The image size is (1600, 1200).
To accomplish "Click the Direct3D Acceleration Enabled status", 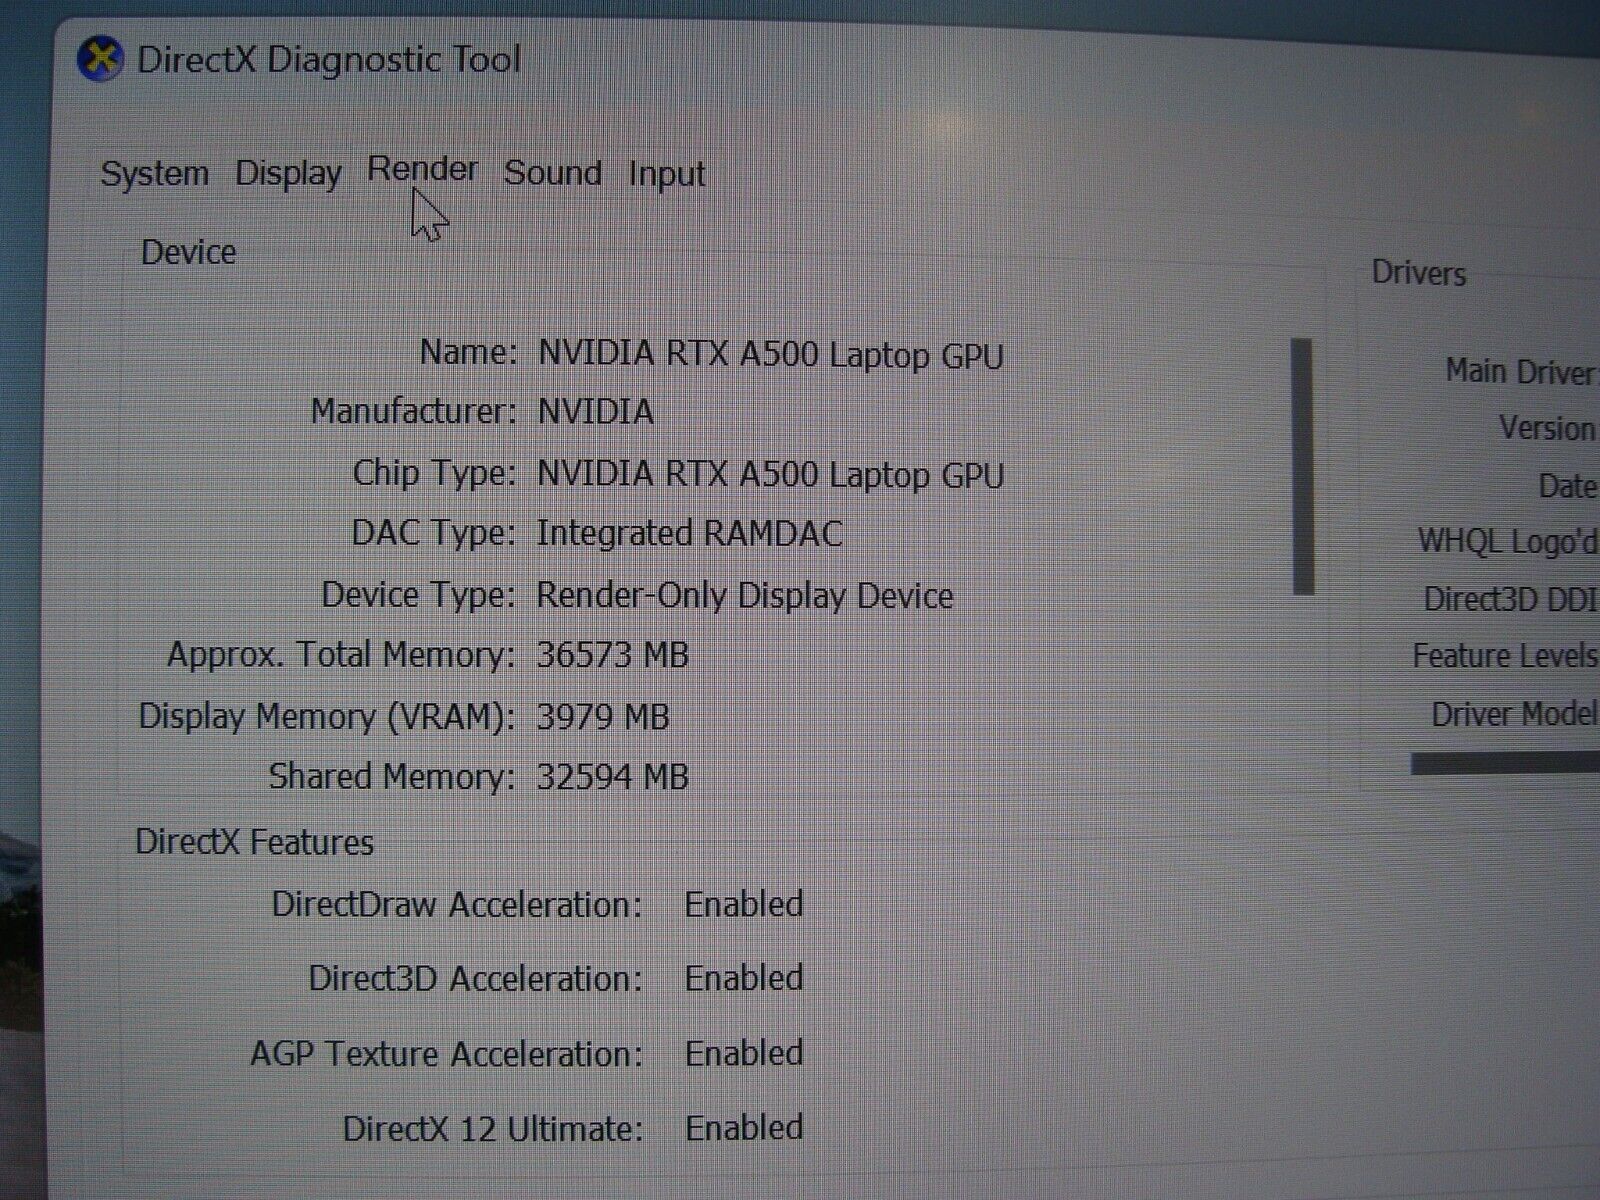I will pos(744,978).
